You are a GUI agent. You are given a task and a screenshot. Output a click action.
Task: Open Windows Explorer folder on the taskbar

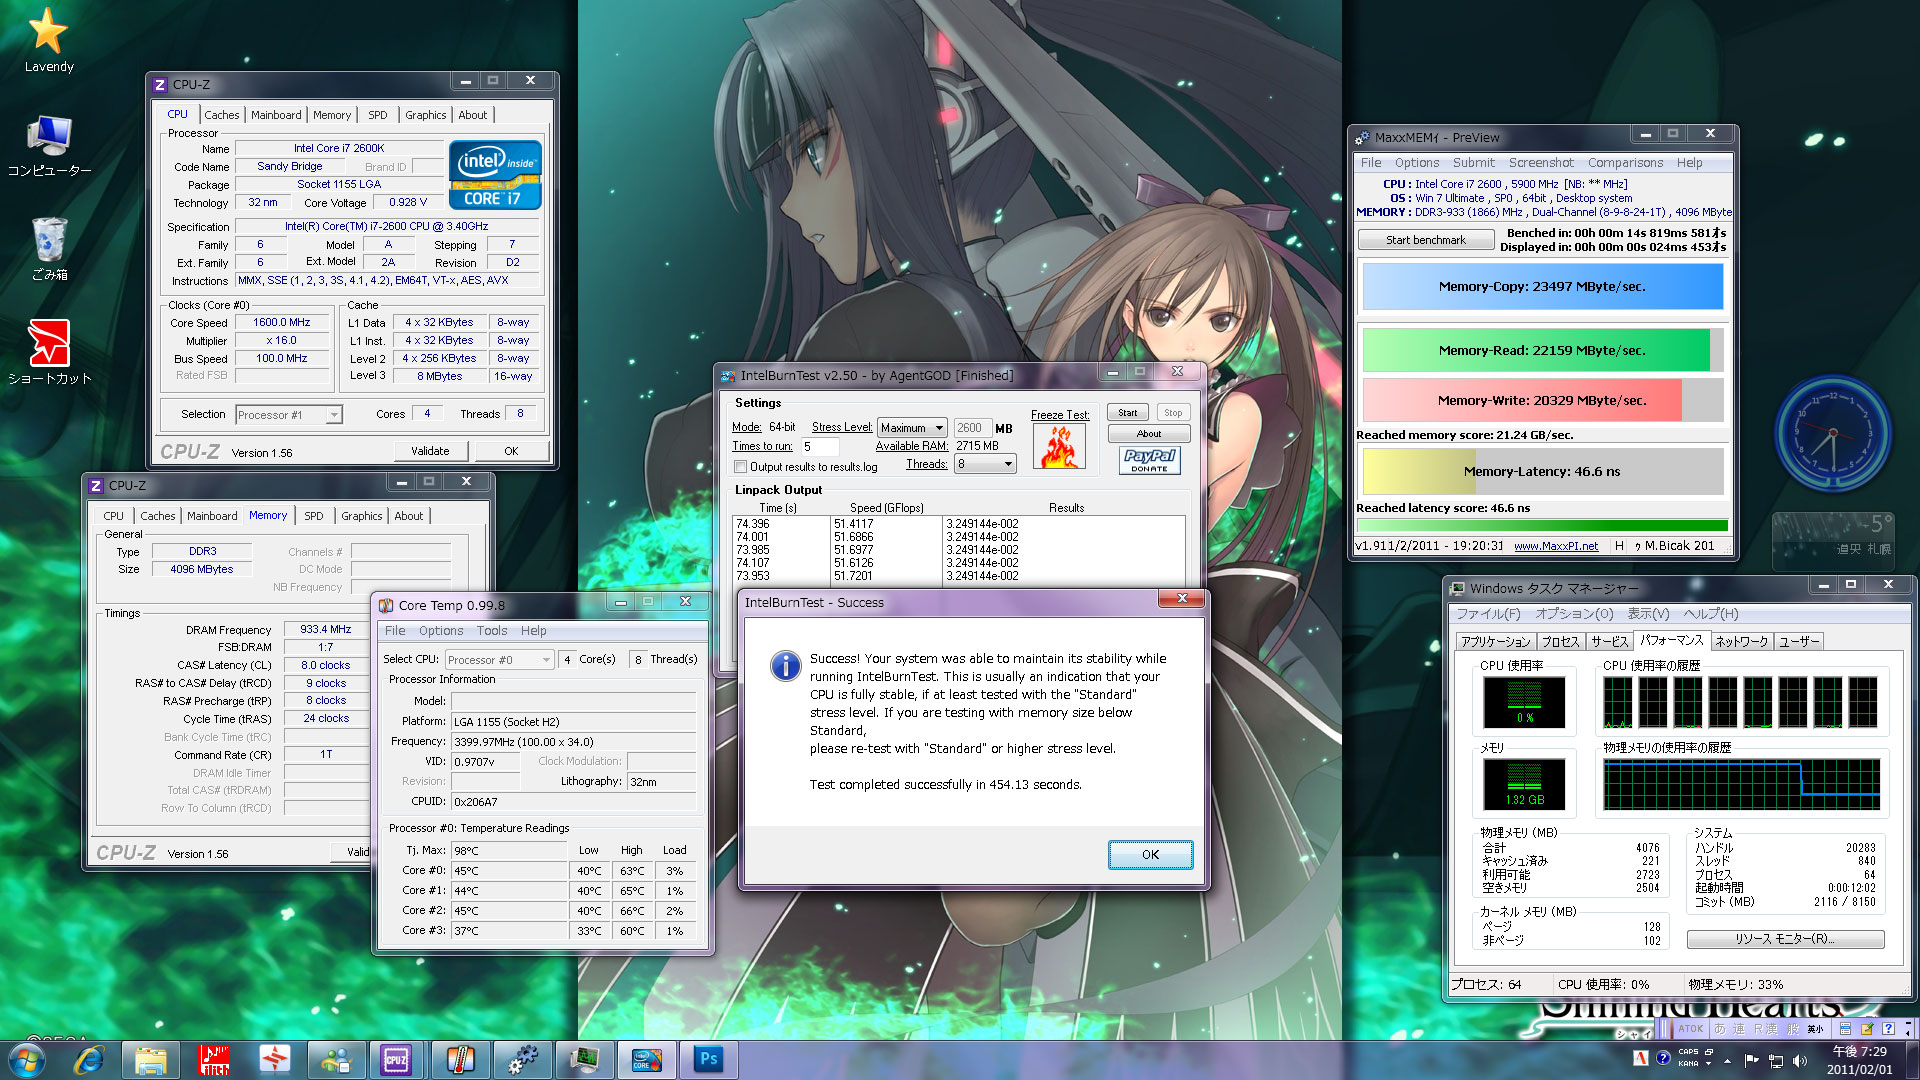(150, 1059)
